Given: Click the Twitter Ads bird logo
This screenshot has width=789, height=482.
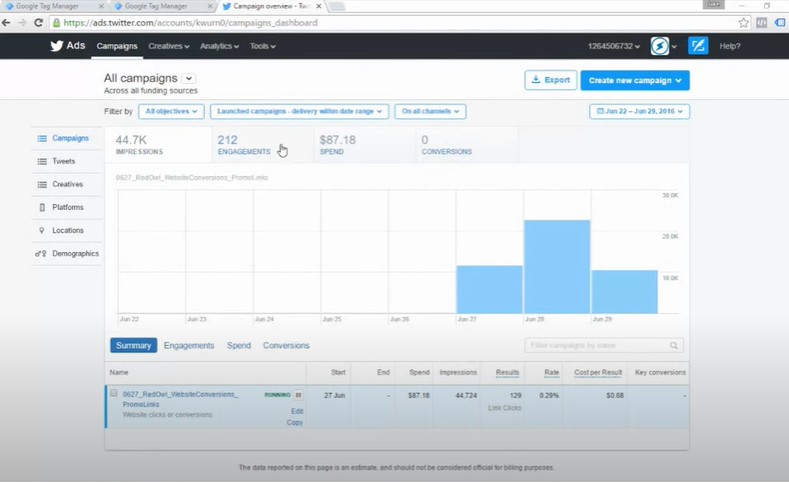Looking at the screenshot, I should tap(57, 46).
